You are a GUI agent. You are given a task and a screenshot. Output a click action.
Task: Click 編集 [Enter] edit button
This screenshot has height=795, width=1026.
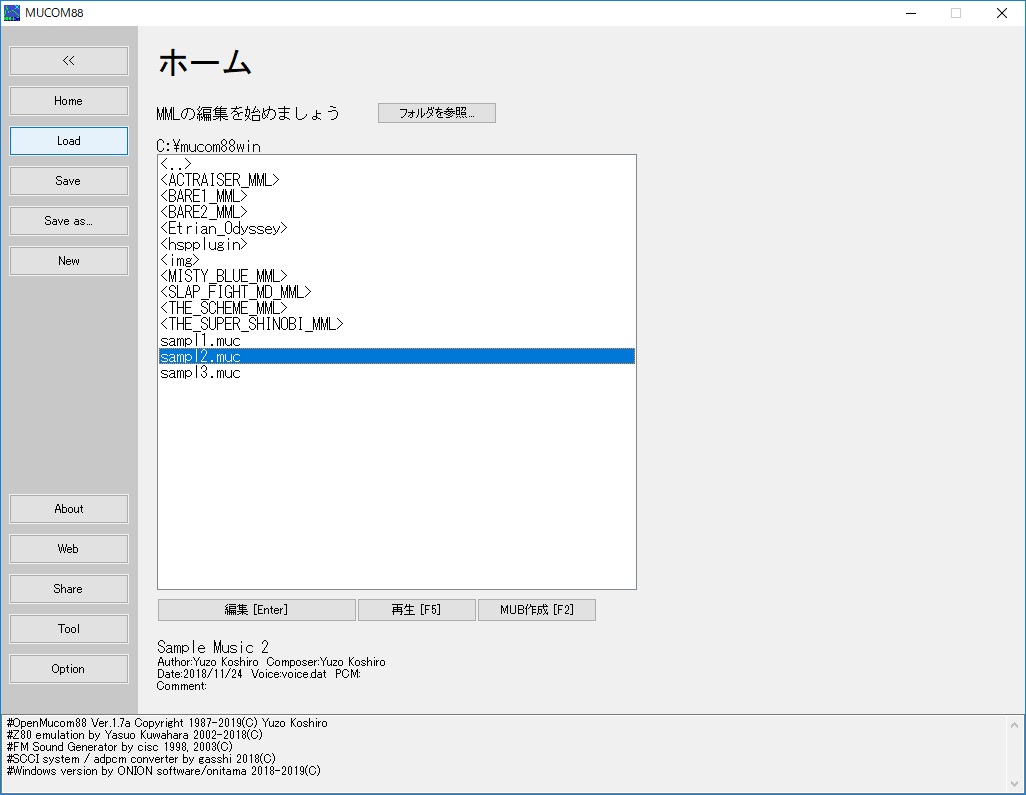pyautogui.click(x=256, y=609)
